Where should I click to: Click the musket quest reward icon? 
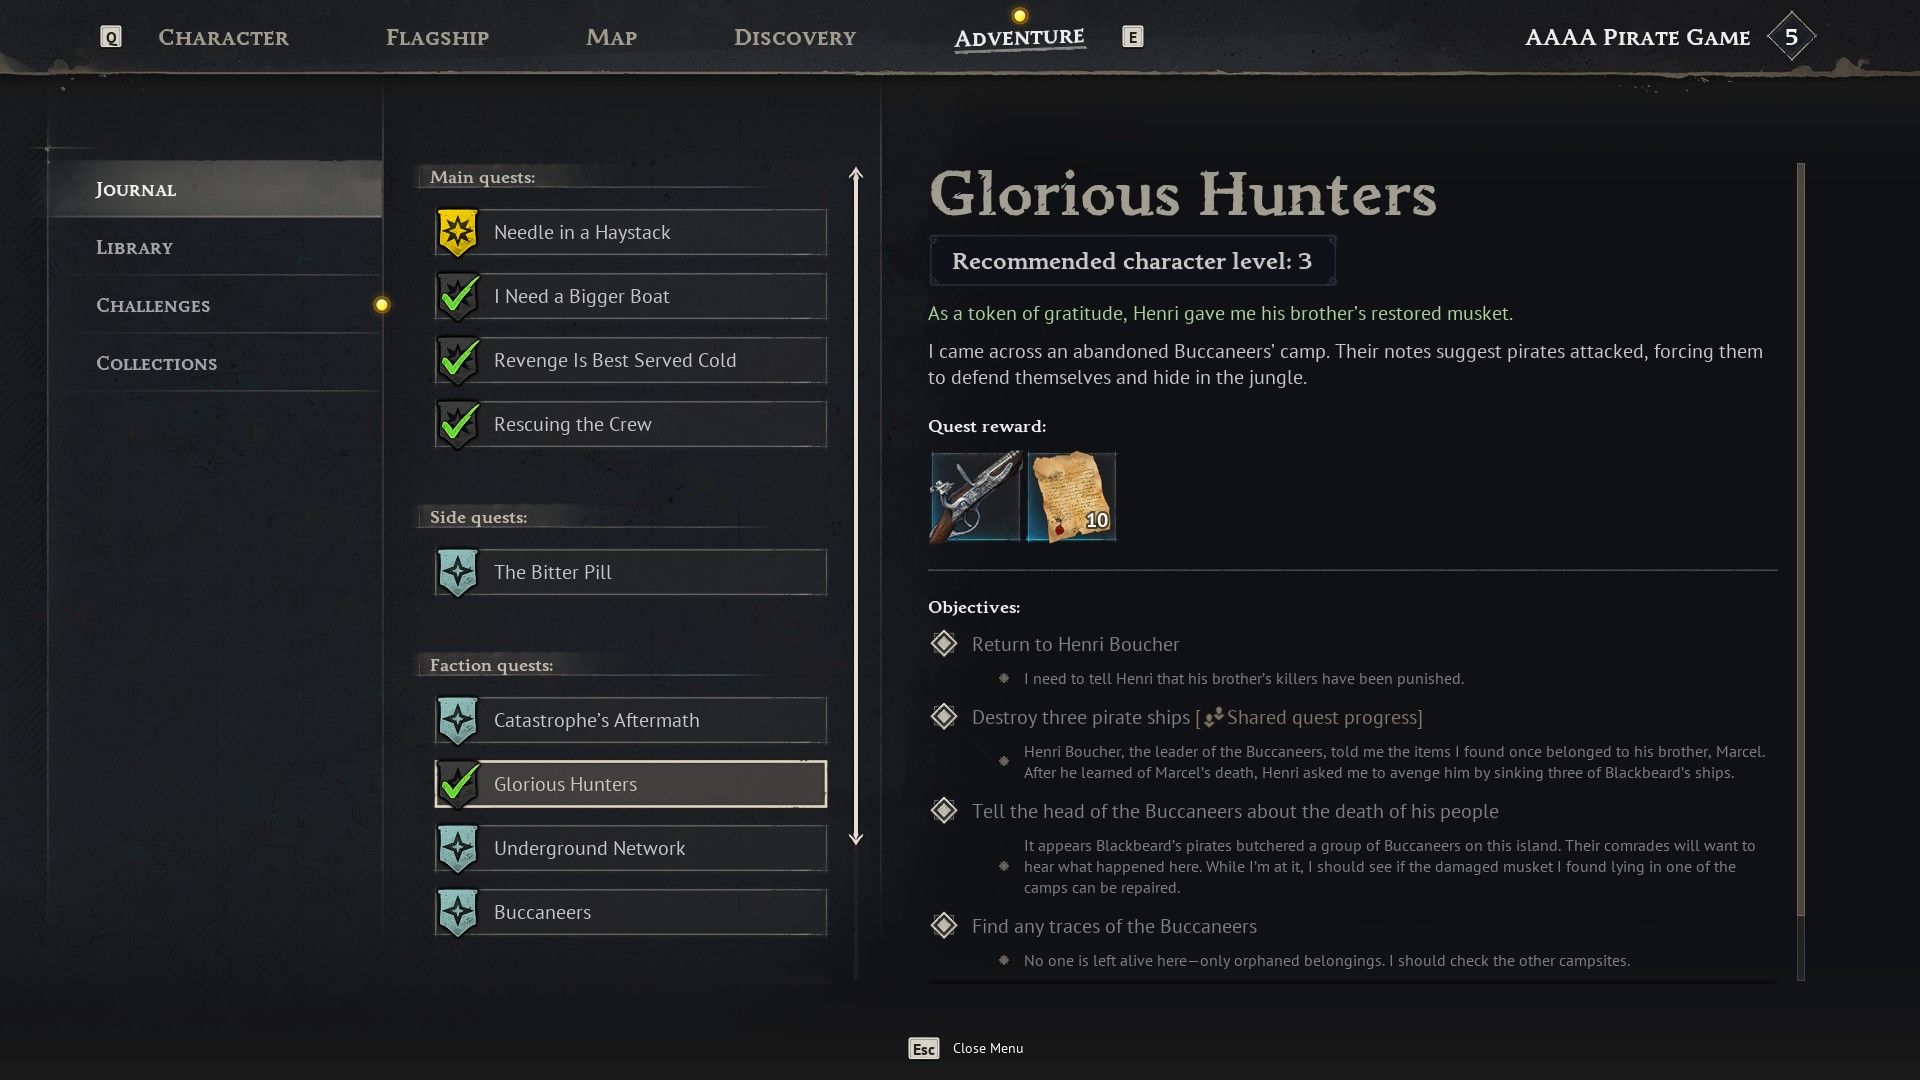coord(975,497)
